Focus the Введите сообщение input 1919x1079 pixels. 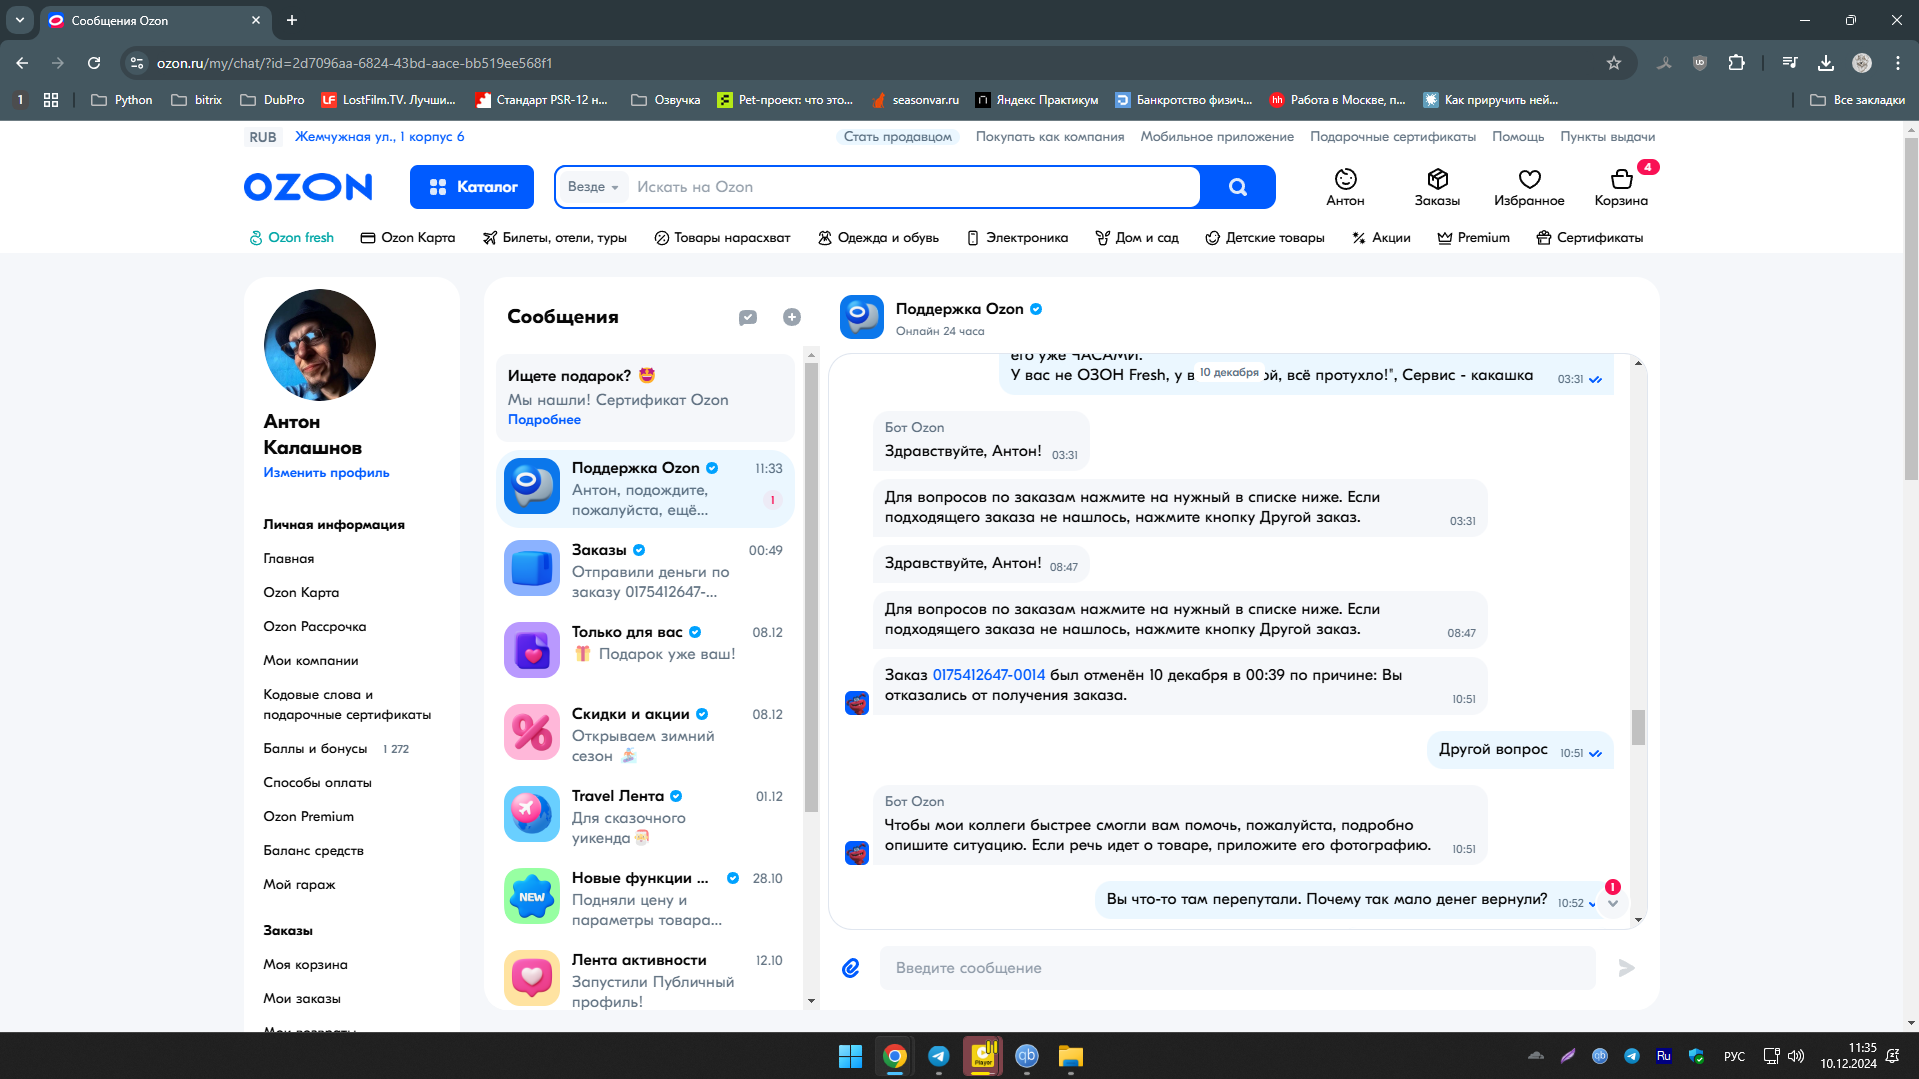(1237, 968)
